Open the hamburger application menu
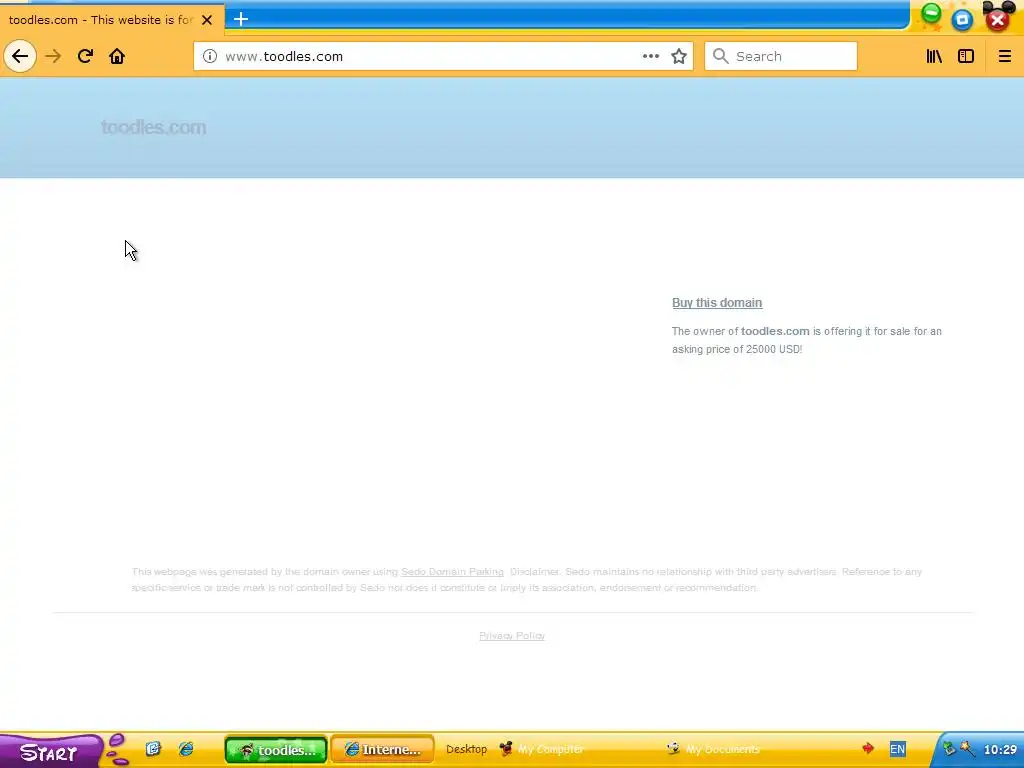 pos(1004,56)
